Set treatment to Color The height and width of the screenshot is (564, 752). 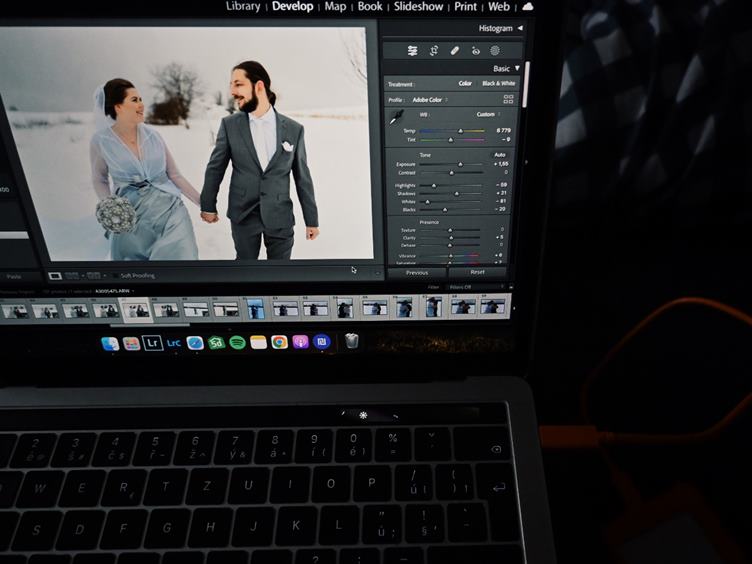[x=465, y=83]
